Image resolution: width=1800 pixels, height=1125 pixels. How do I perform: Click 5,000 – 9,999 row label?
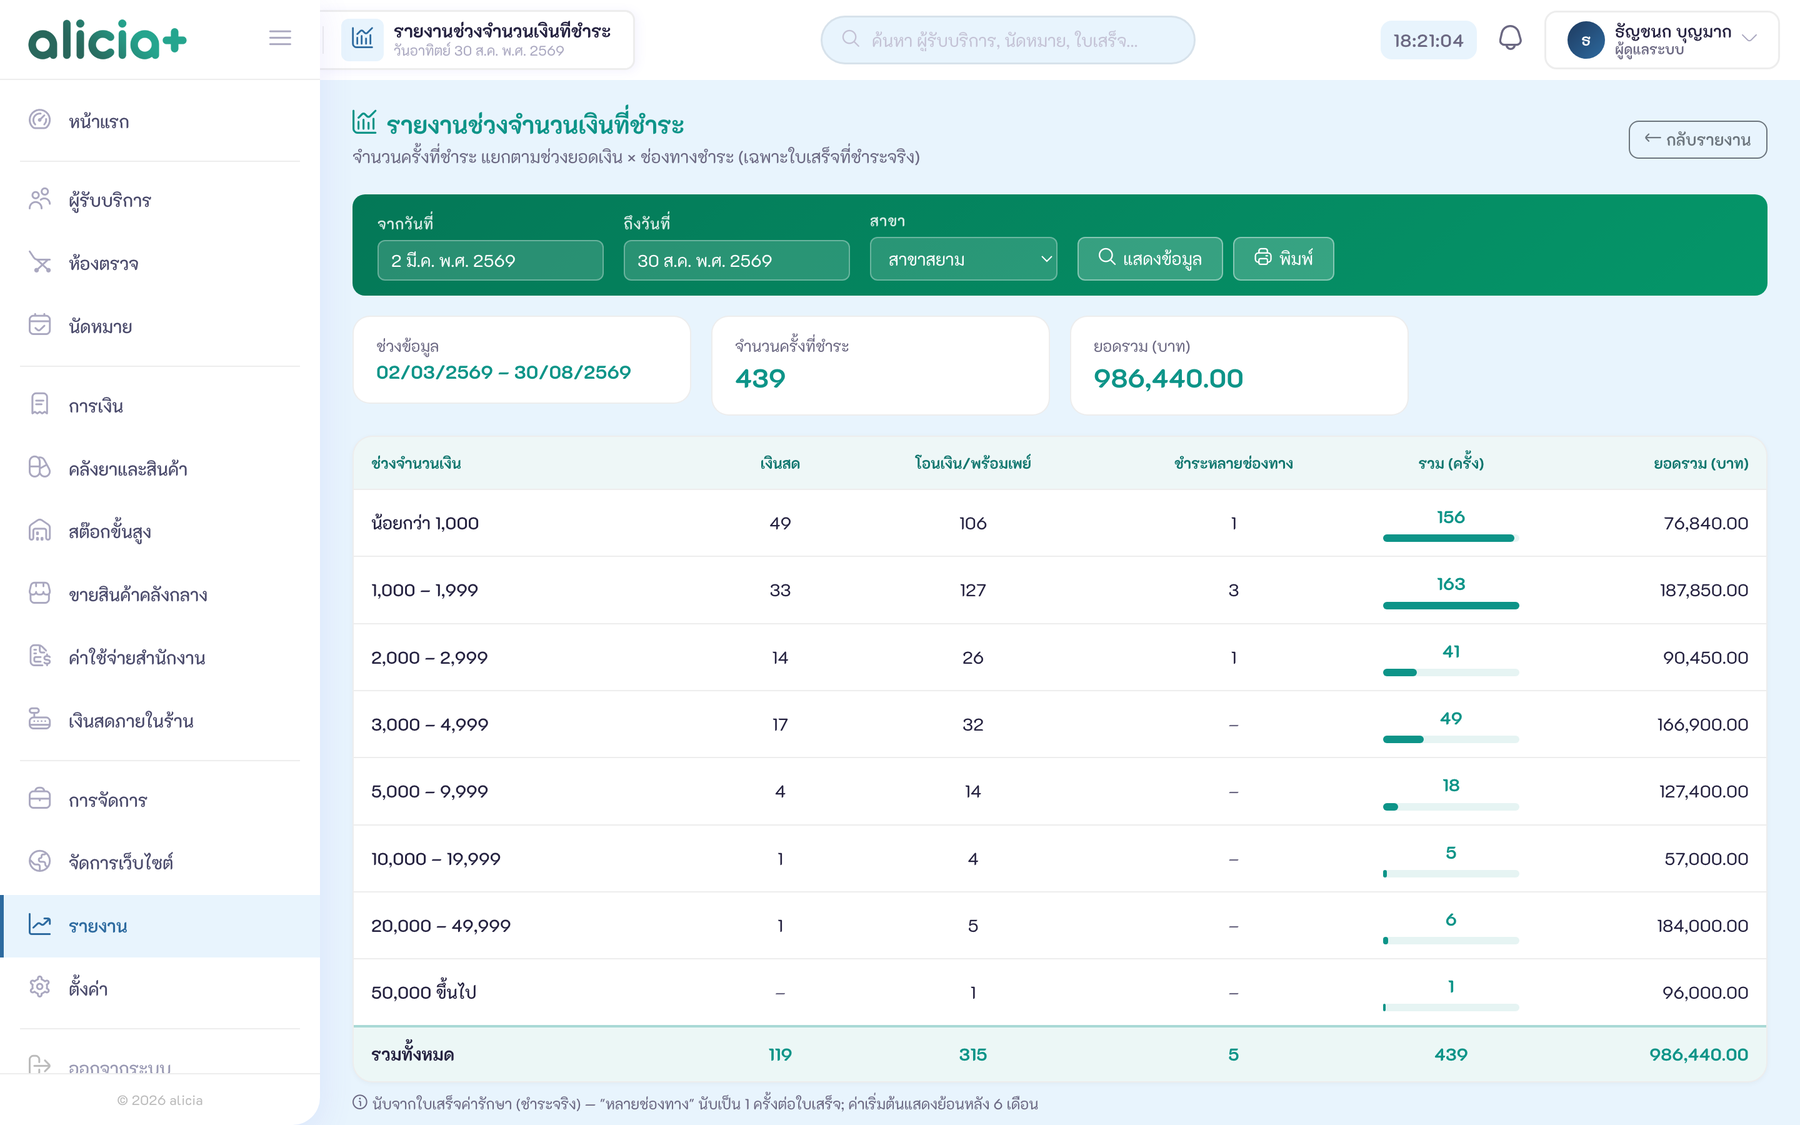(x=429, y=791)
